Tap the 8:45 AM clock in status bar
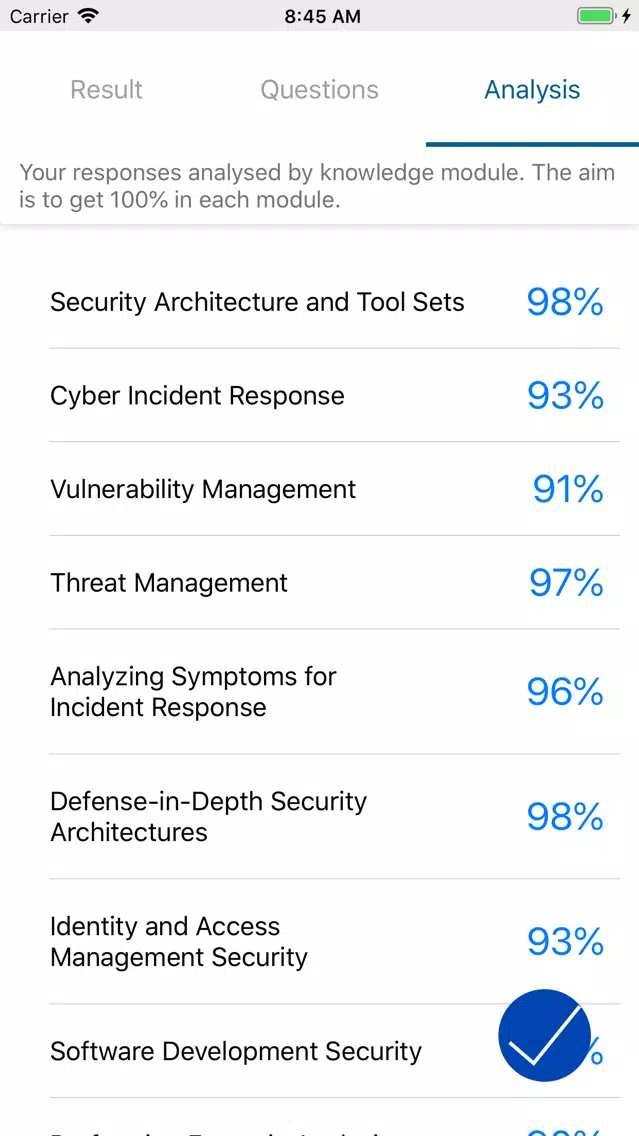The image size is (639, 1136). (322, 17)
